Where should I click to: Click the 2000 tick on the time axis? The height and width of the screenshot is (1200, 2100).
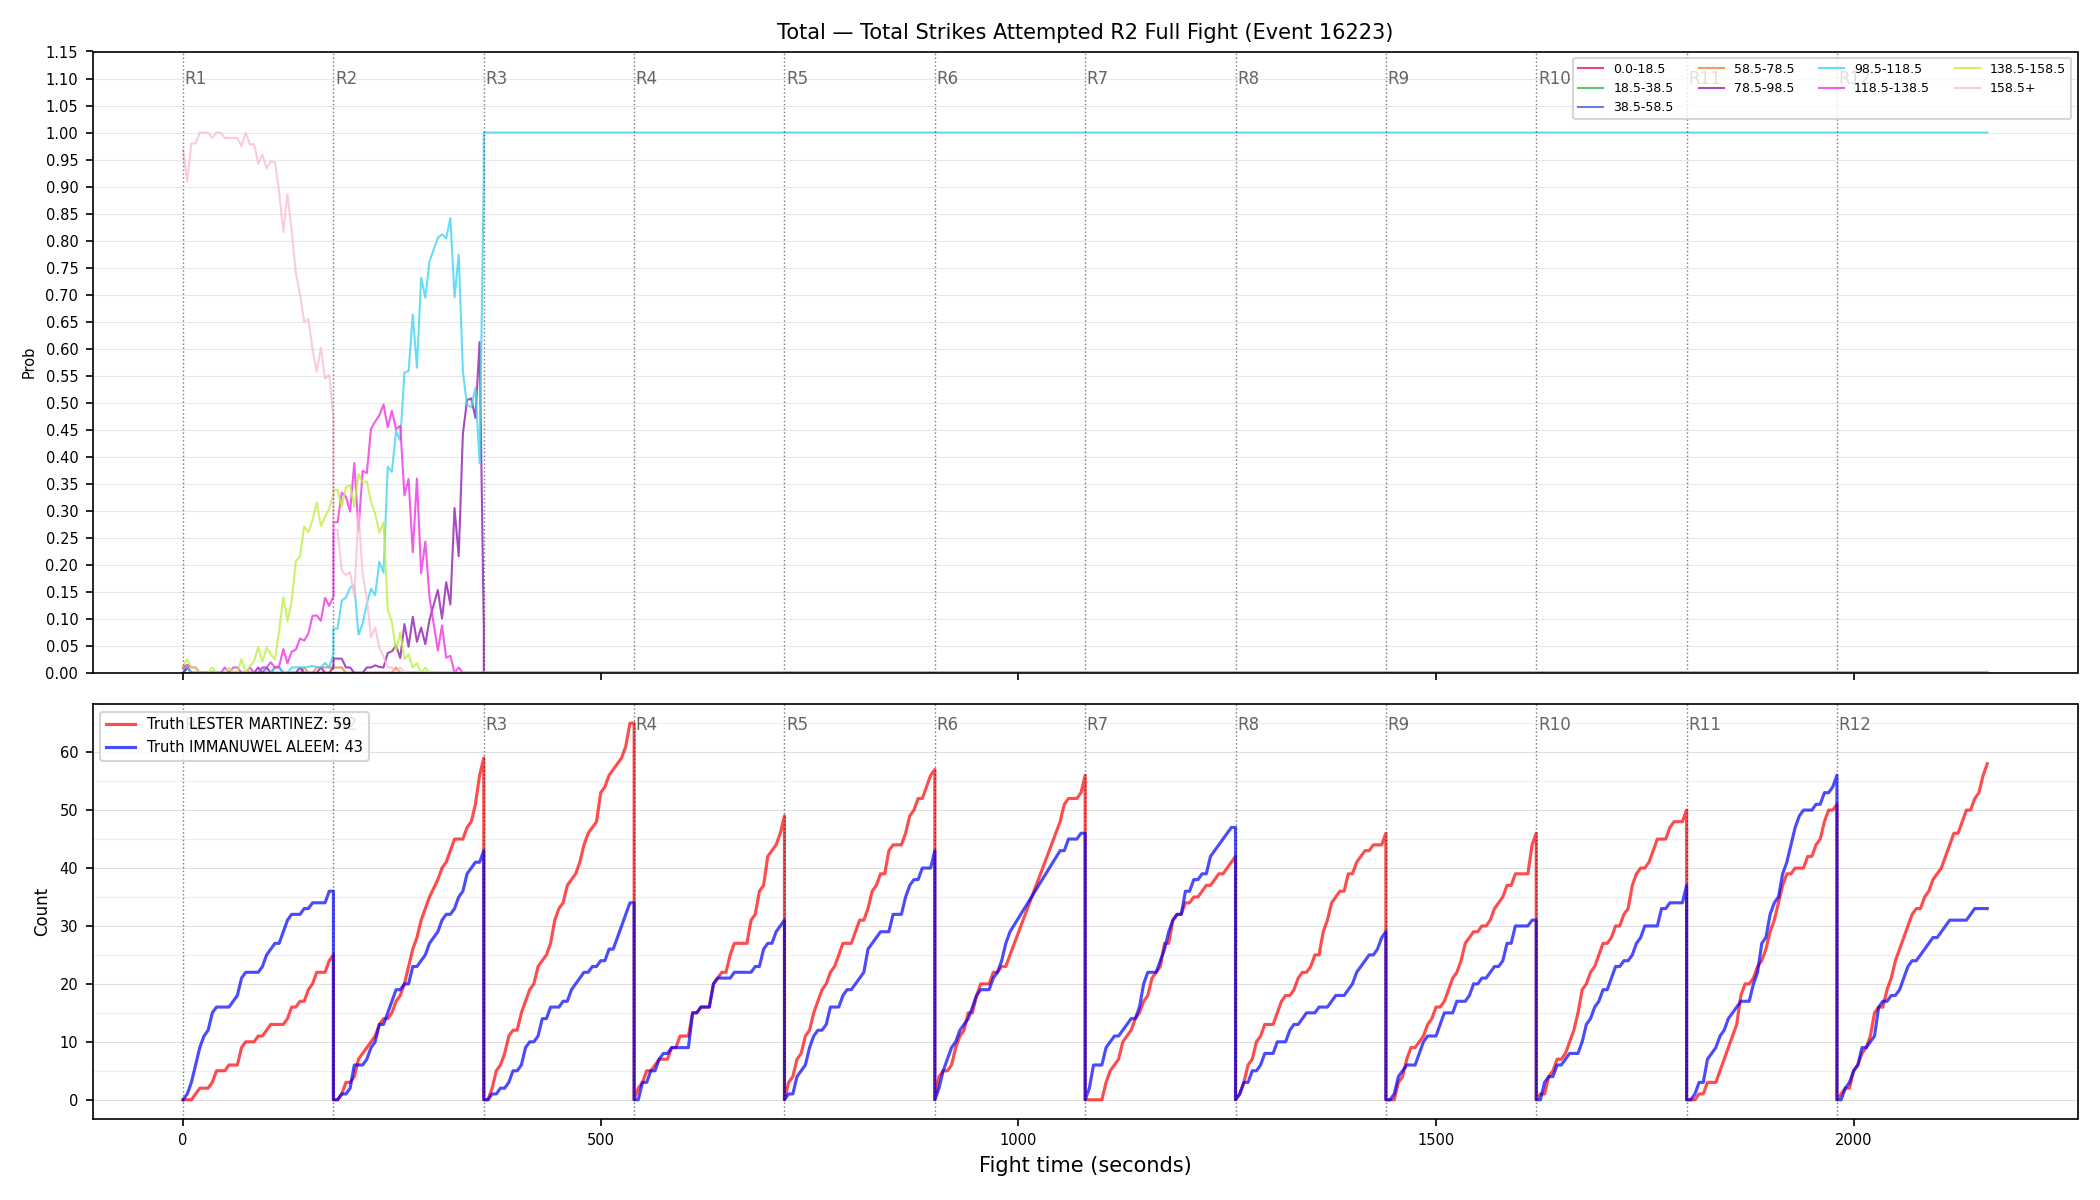[x=1854, y=1139]
